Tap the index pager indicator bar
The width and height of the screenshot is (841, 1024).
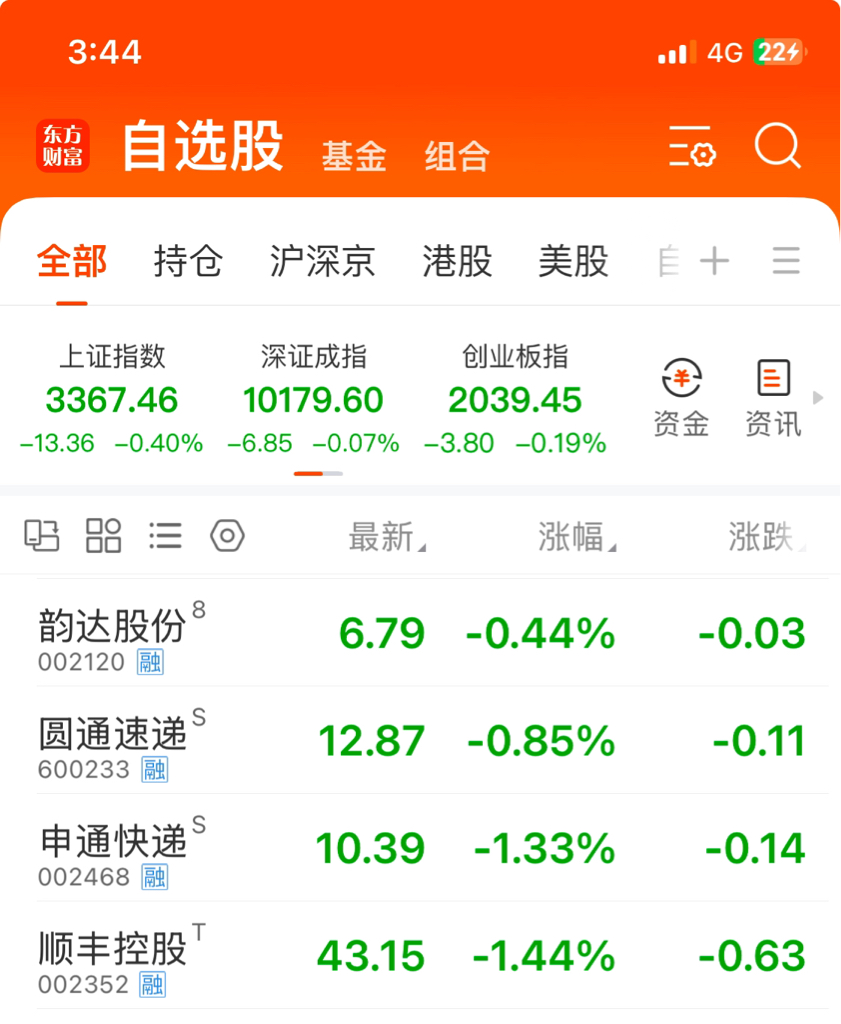pyautogui.click(x=318, y=473)
